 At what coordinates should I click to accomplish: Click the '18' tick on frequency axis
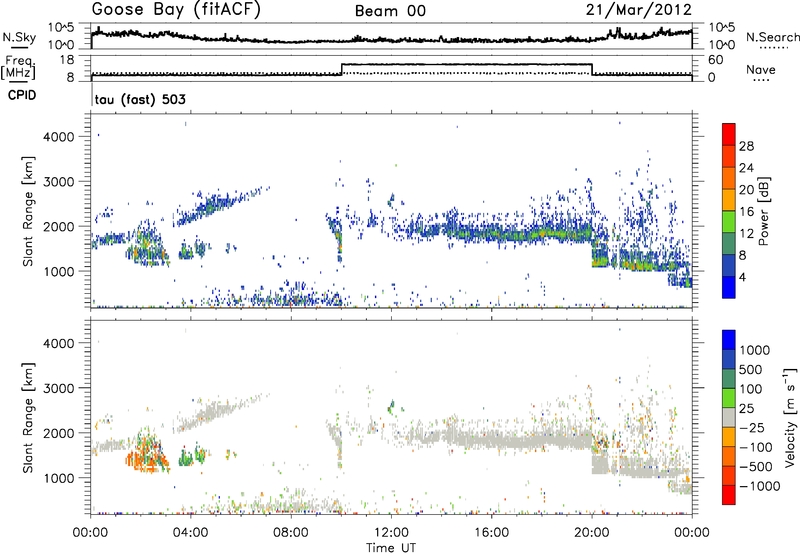(x=67, y=60)
